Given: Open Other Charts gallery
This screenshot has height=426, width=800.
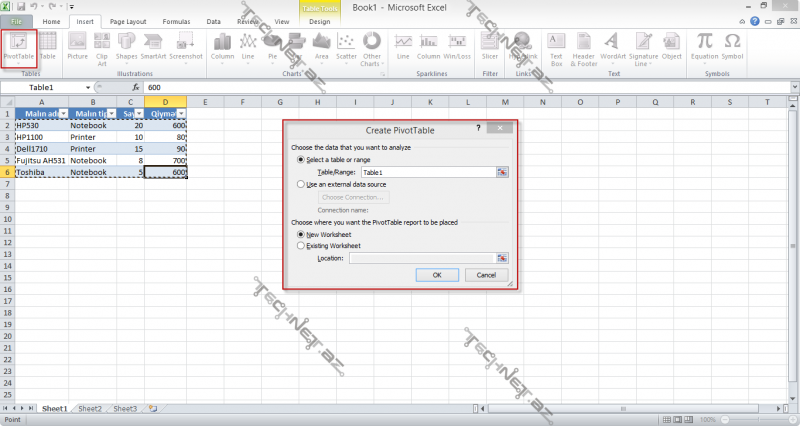Looking at the screenshot, I should pyautogui.click(x=371, y=48).
